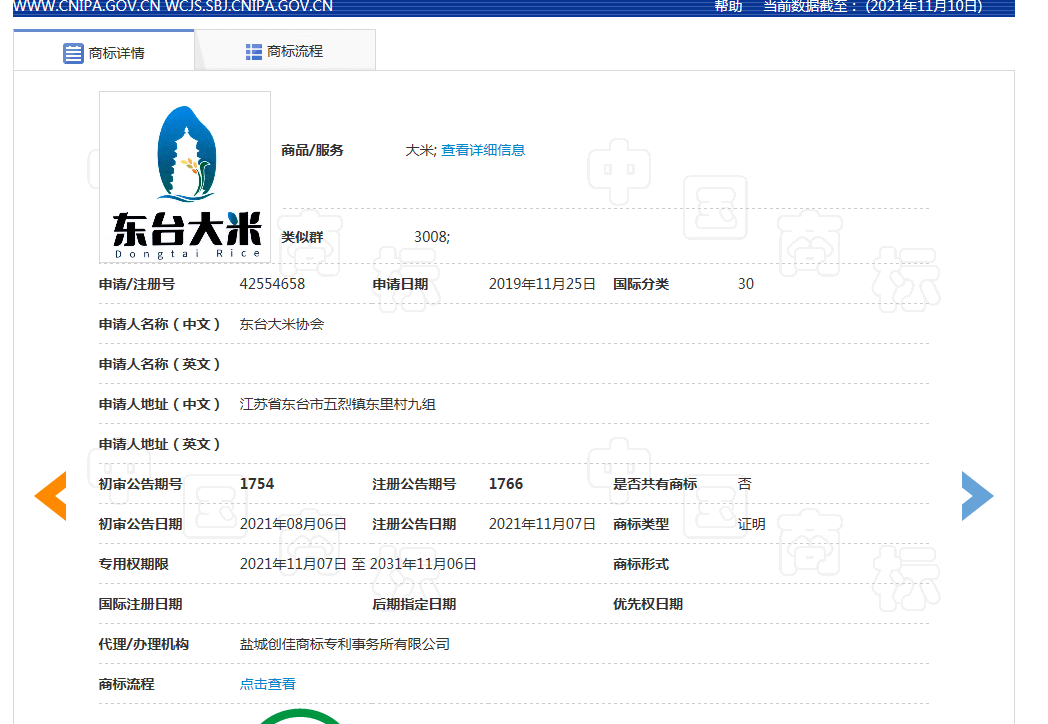The image size is (1048, 724).
Task: Open the 查看详细信息 link
Action: click(483, 150)
